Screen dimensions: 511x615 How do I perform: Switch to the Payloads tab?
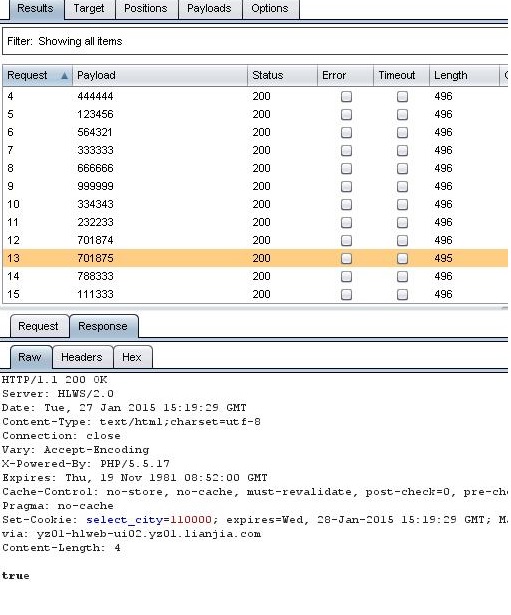point(210,9)
